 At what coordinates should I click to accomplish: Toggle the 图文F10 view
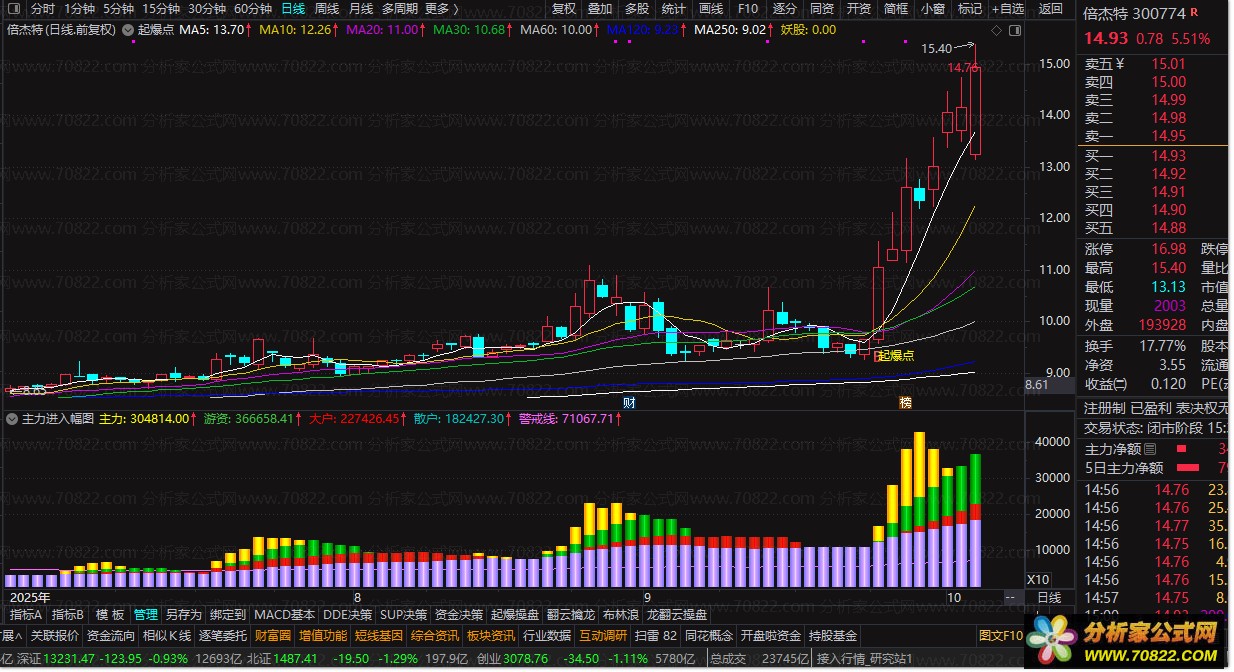point(1001,635)
